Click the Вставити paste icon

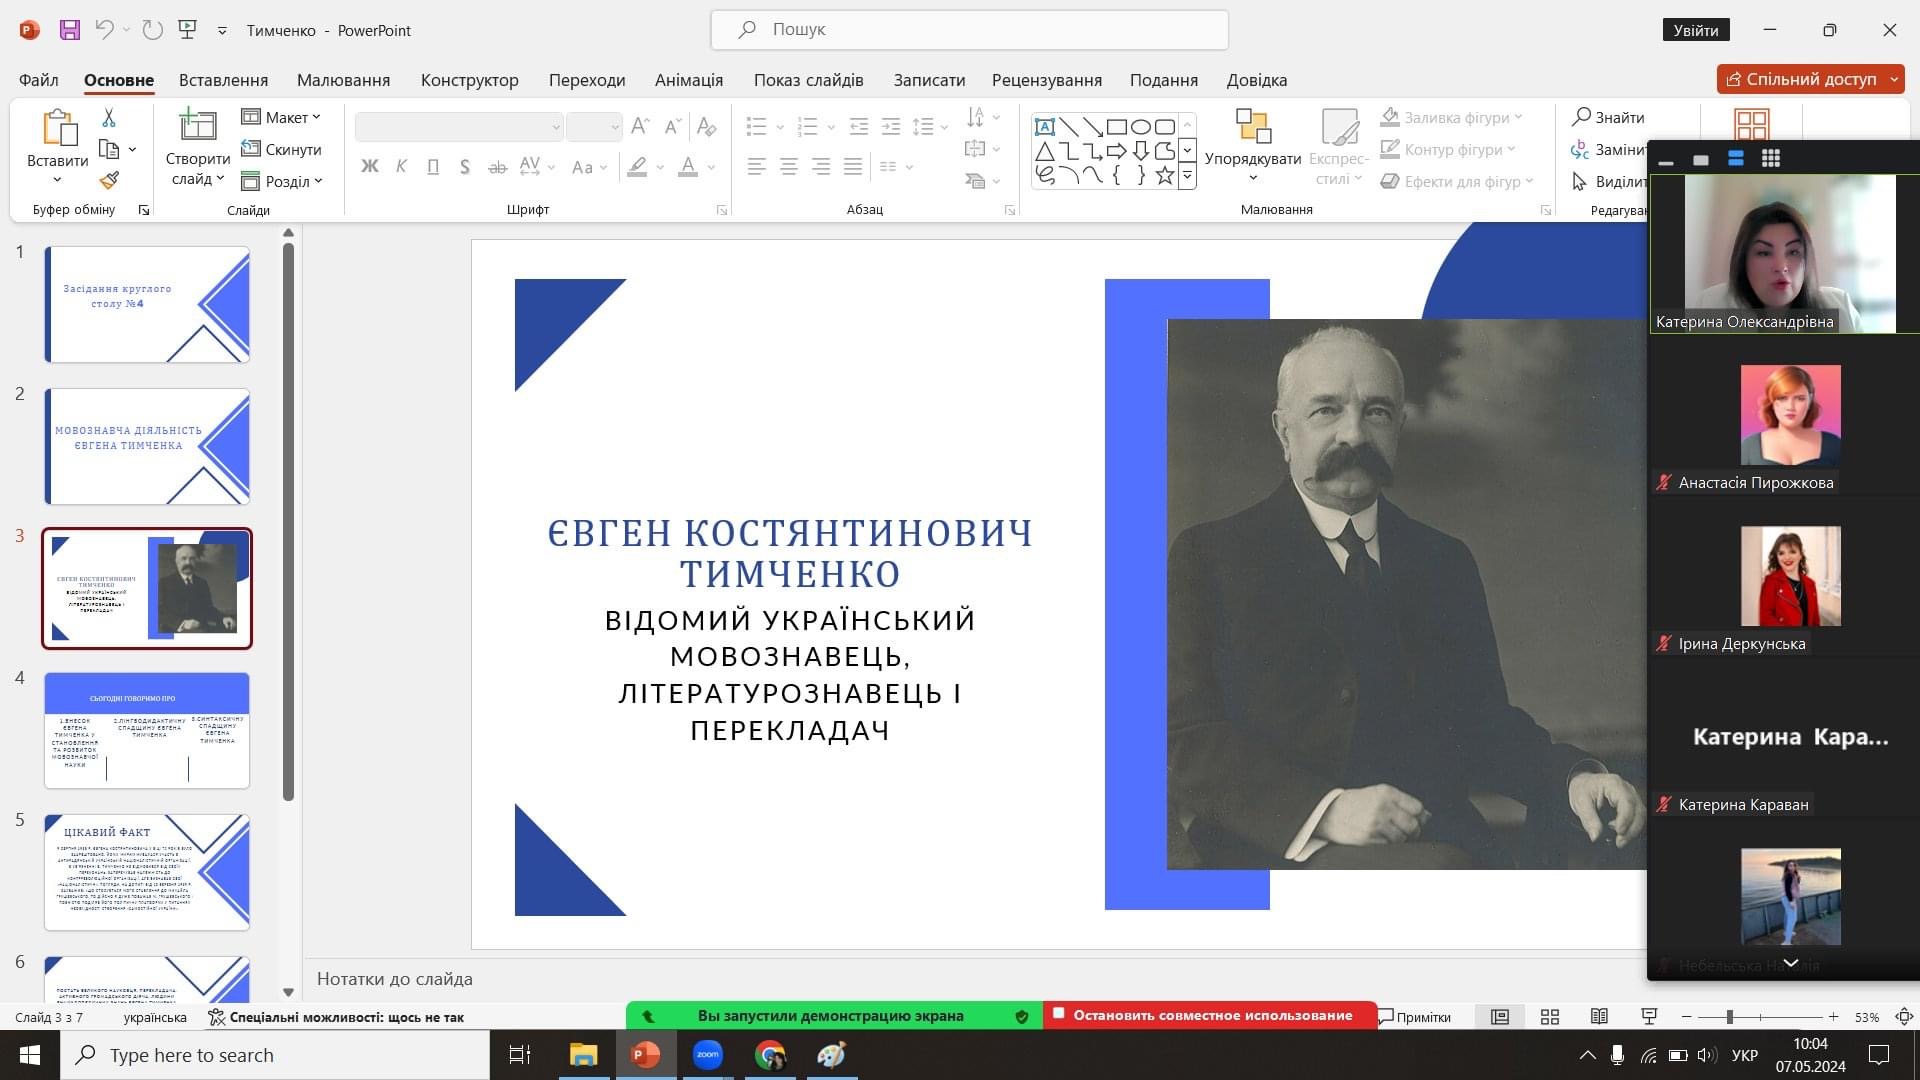pyautogui.click(x=58, y=130)
